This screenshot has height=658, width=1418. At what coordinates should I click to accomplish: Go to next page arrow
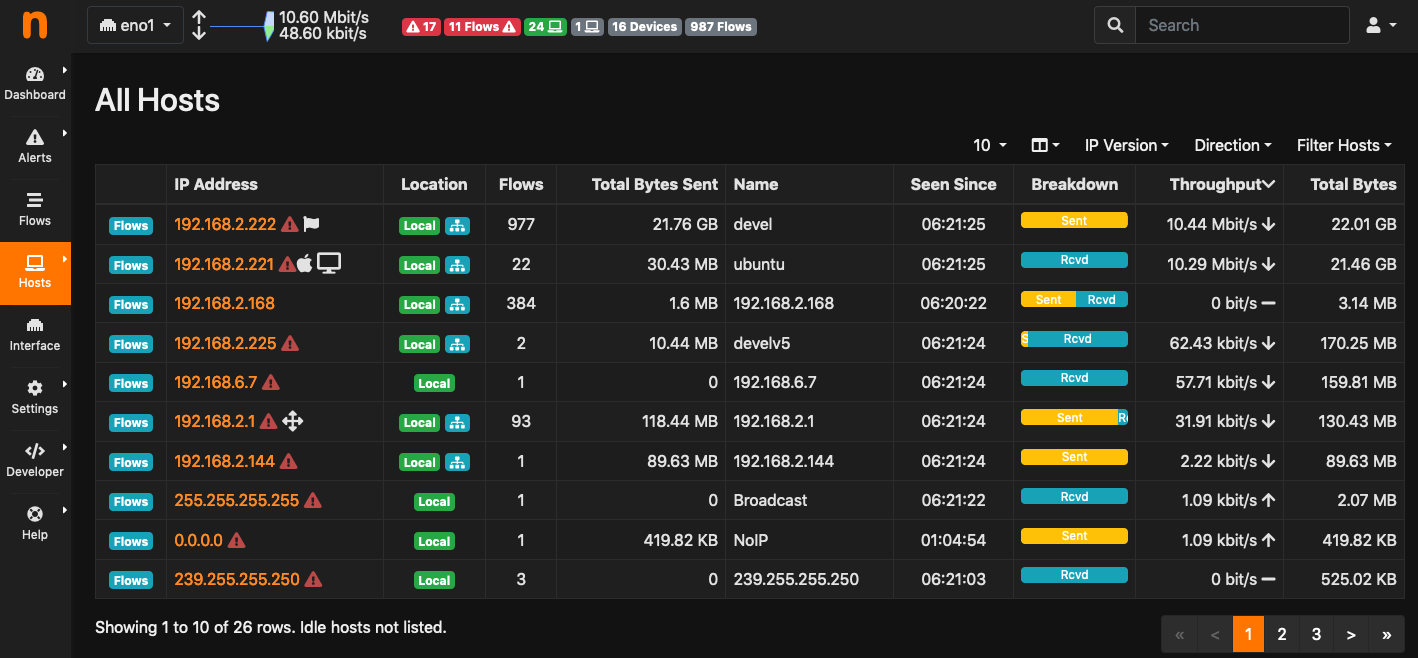point(1351,634)
